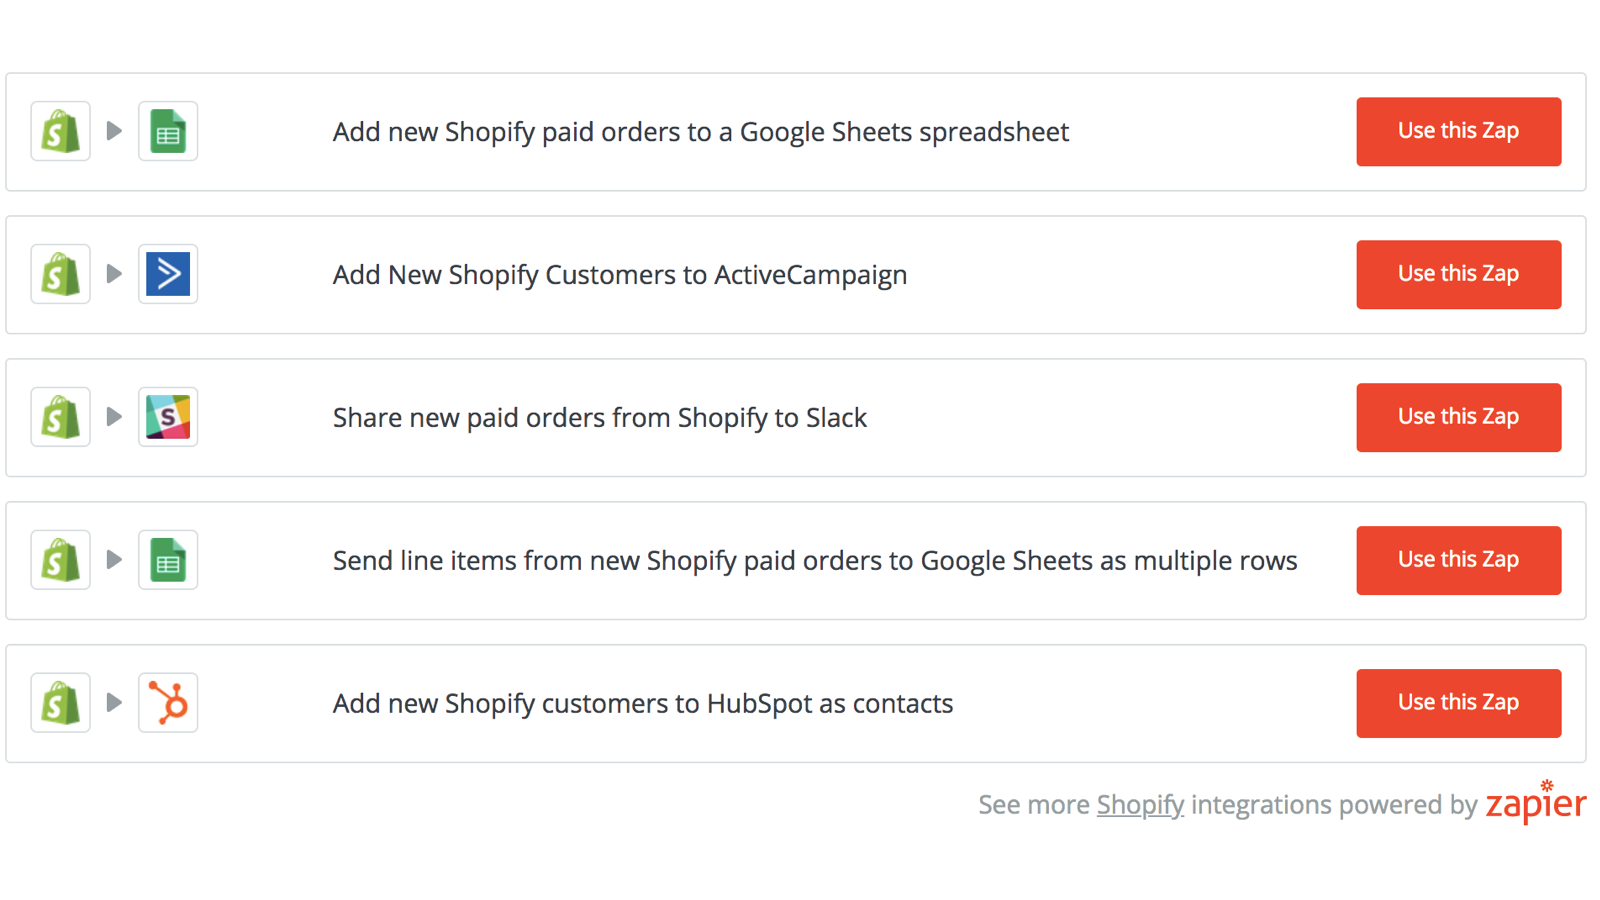Use the Zap for ActiveCampaign customers

coord(1458,274)
